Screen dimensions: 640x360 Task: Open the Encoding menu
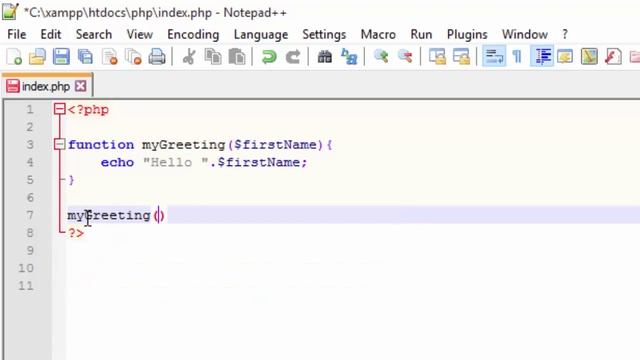click(x=193, y=34)
